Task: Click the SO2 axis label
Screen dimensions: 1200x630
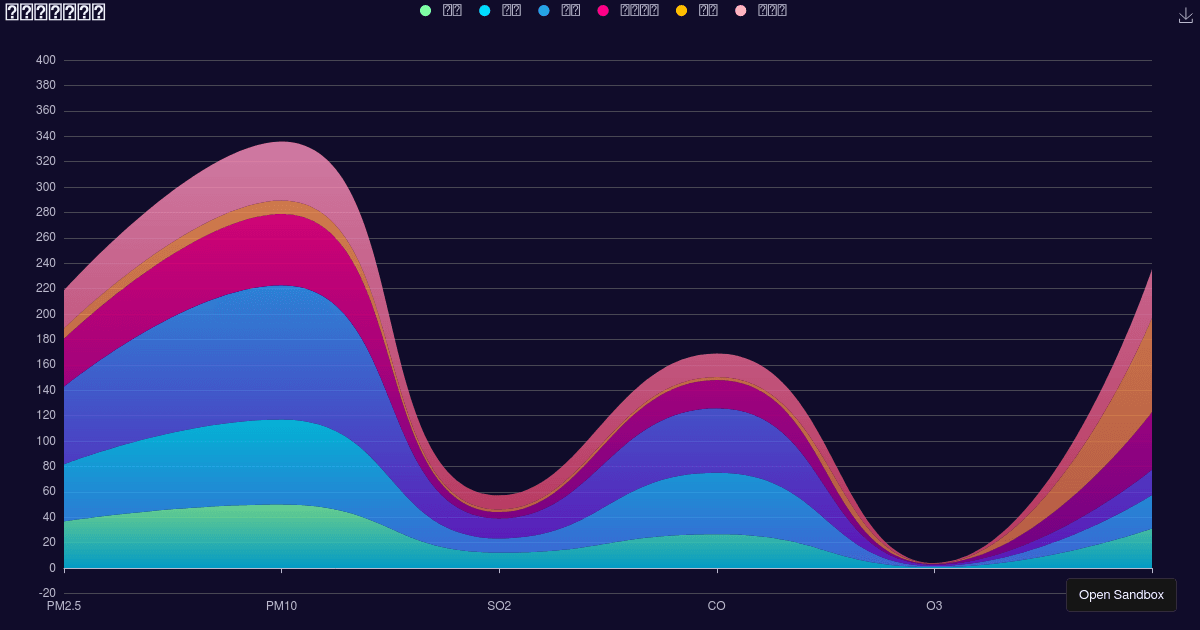Action: coord(498,606)
